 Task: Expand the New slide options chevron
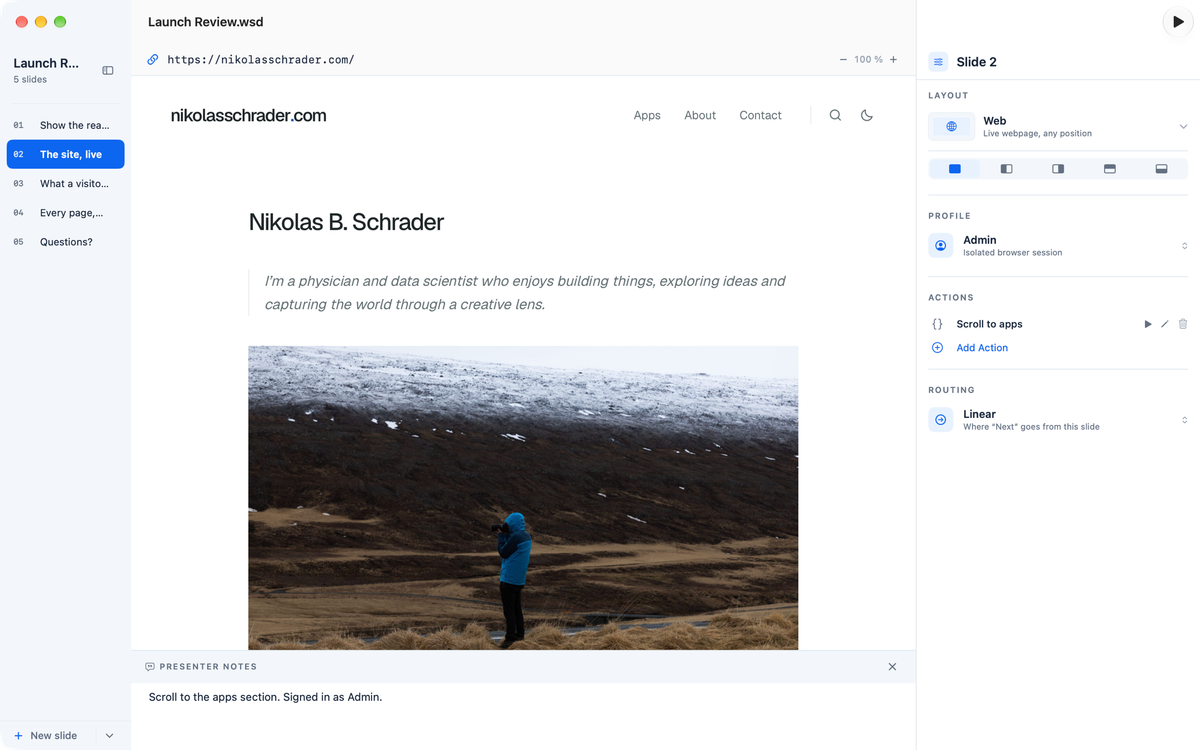(x=109, y=736)
